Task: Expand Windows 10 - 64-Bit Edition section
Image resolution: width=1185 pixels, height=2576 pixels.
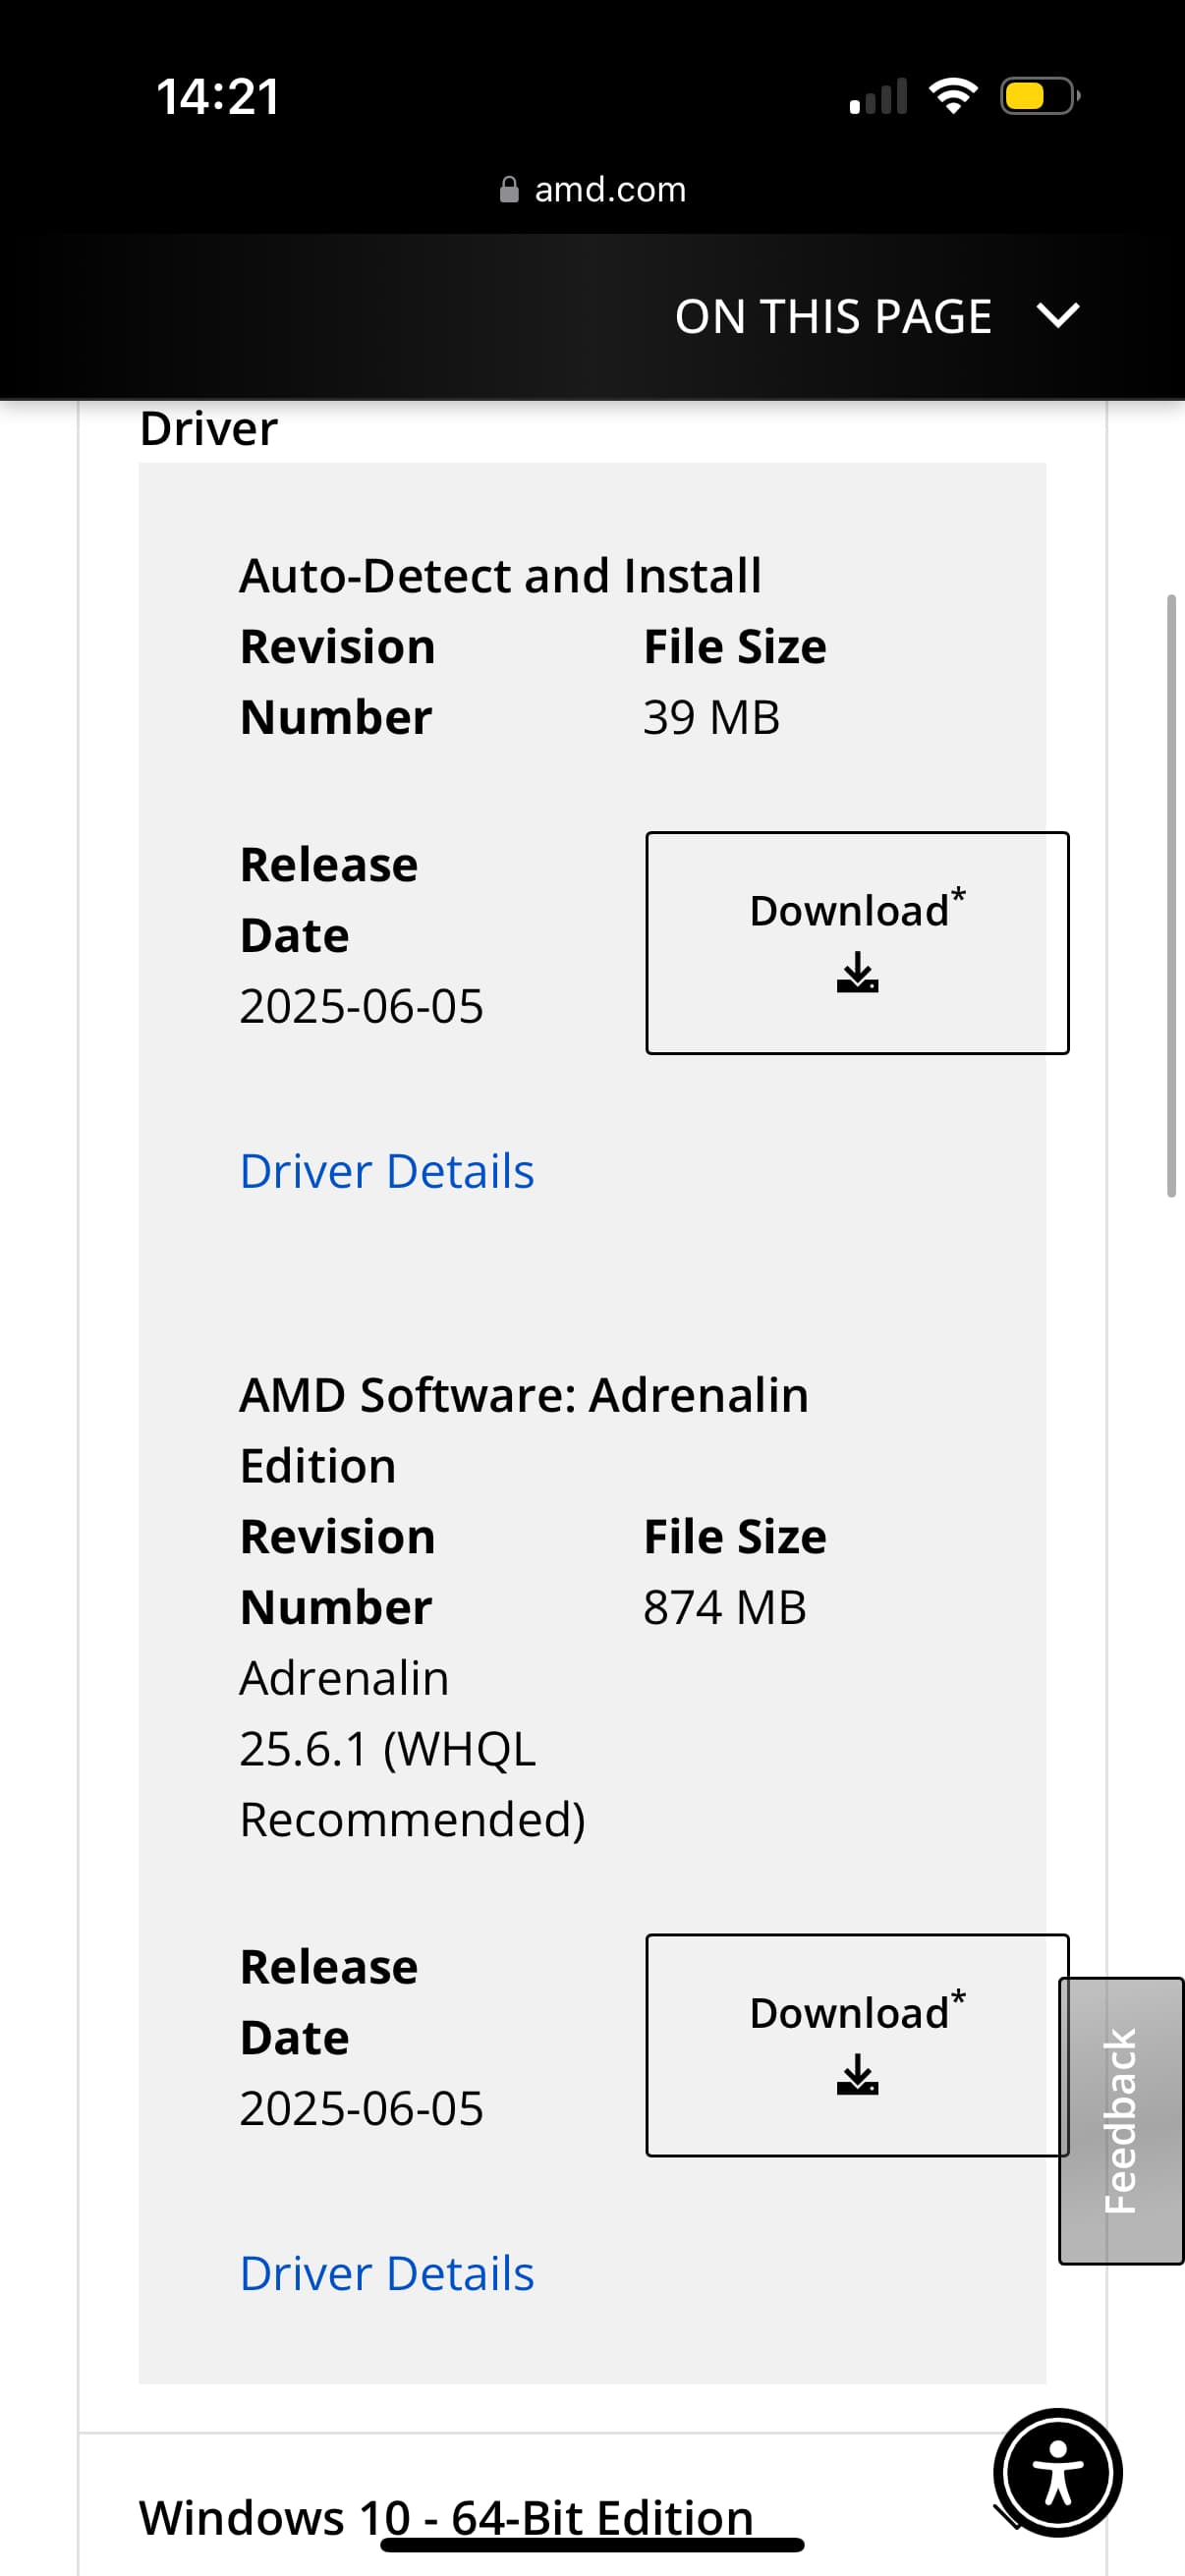Action: [446, 2517]
